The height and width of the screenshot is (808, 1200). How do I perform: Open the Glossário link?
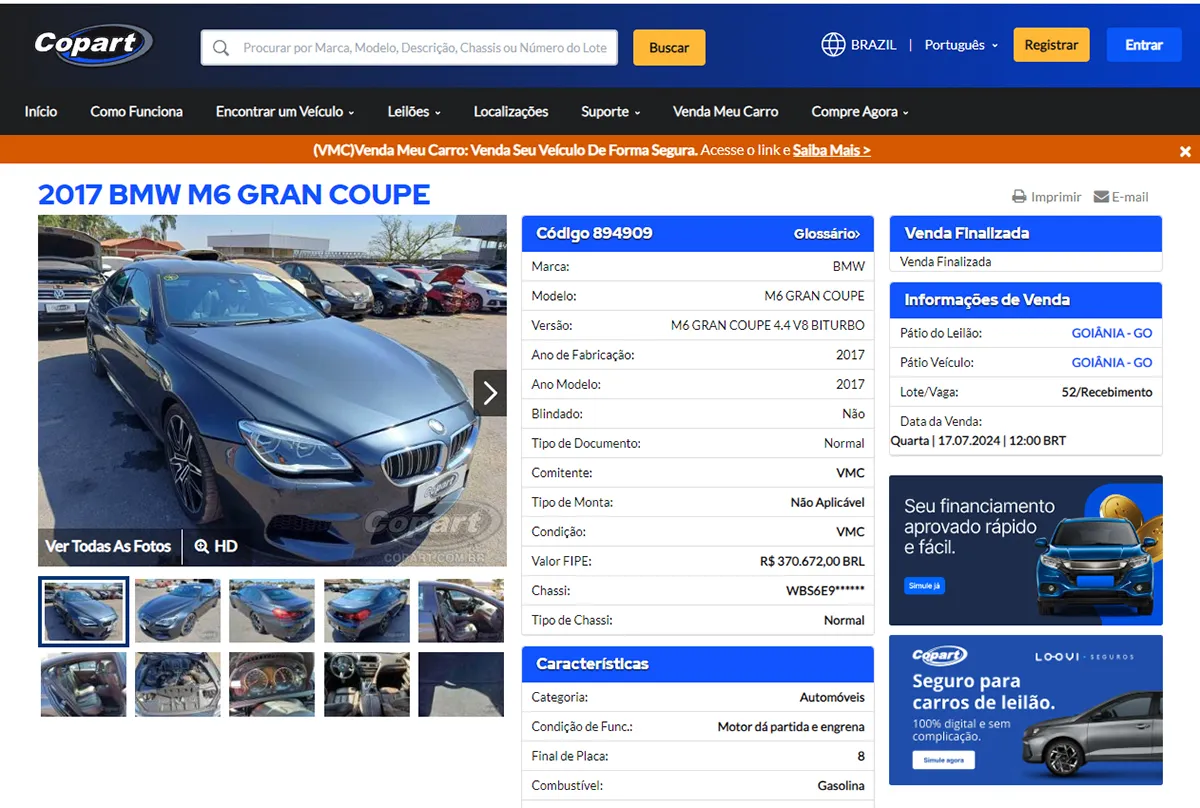(x=826, y=234)
